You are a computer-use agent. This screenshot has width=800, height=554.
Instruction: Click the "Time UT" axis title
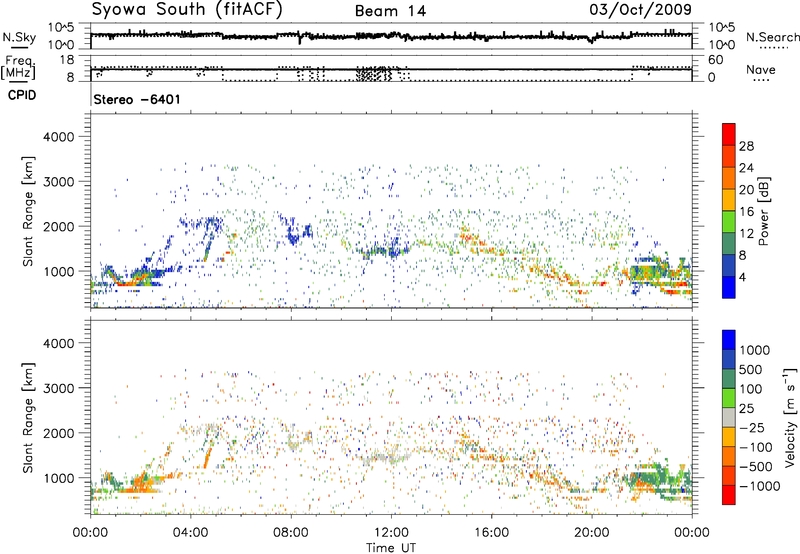(391, 548)
